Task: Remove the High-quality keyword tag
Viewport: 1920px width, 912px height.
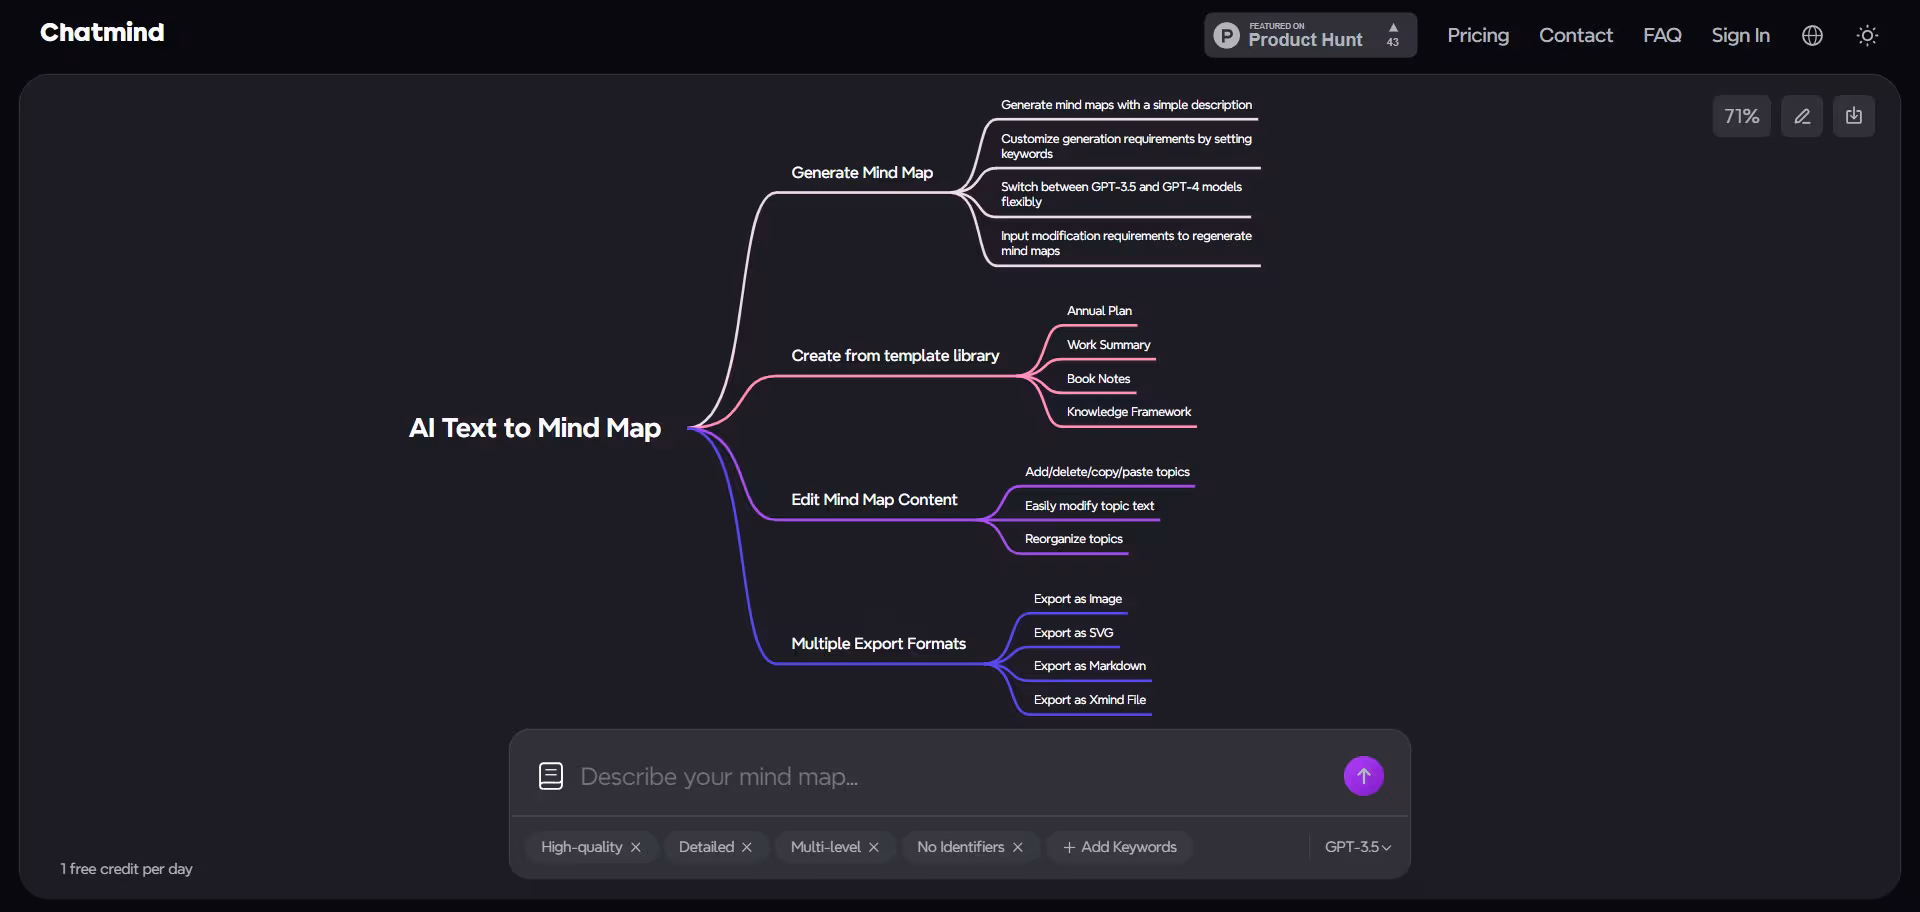Action: tap(636, 847)
